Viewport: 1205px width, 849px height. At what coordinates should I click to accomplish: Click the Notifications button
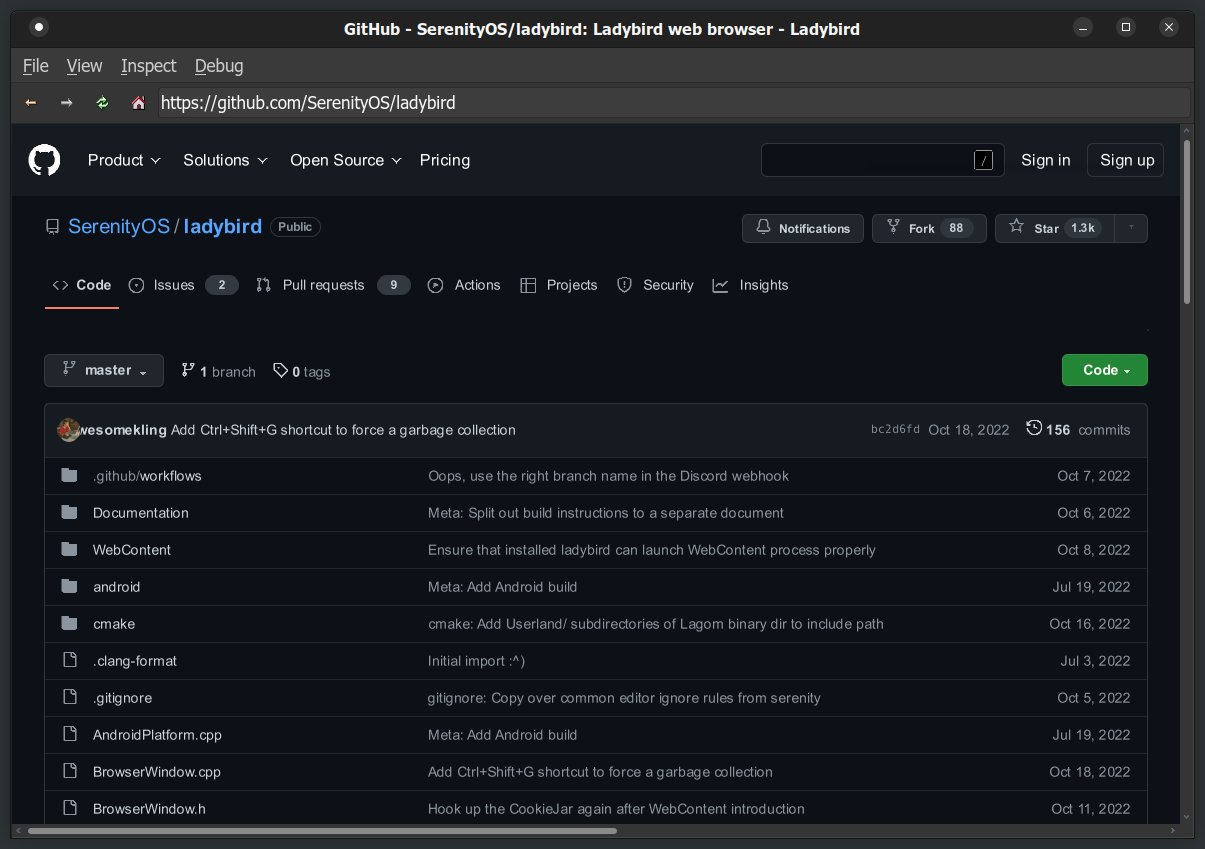pos(802,228)
